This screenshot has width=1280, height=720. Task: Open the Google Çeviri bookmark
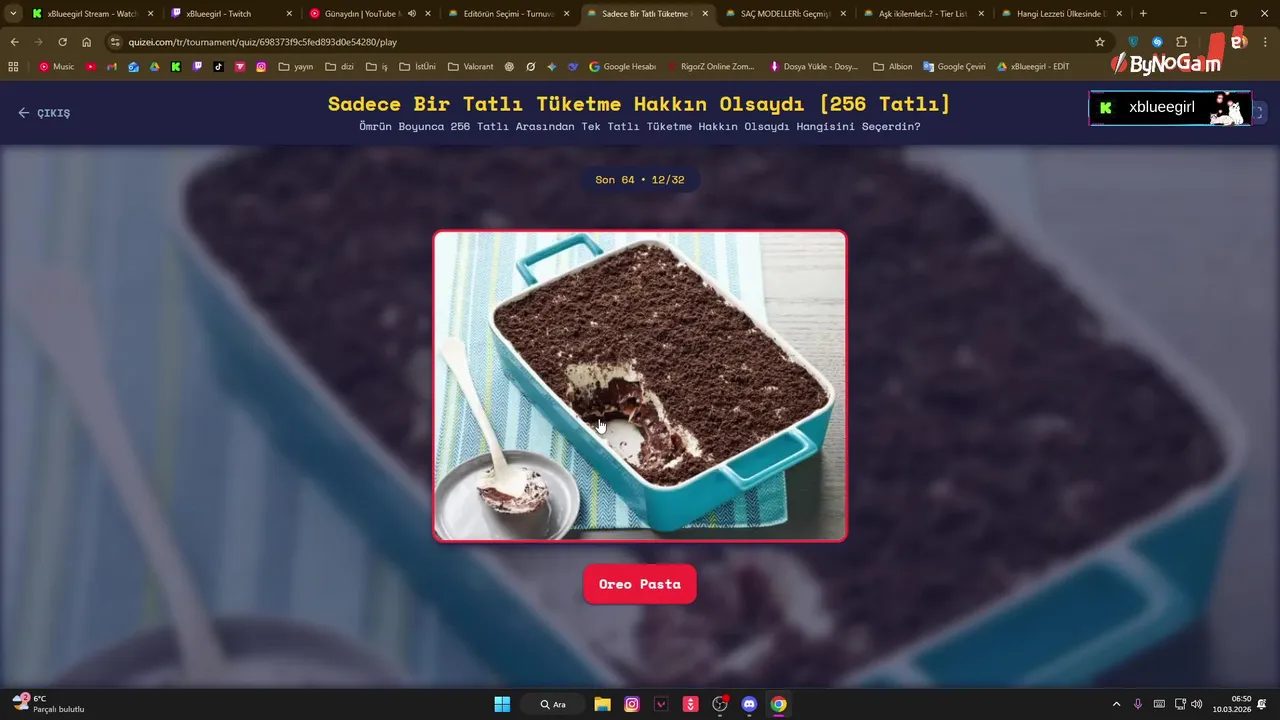(955, 67)
